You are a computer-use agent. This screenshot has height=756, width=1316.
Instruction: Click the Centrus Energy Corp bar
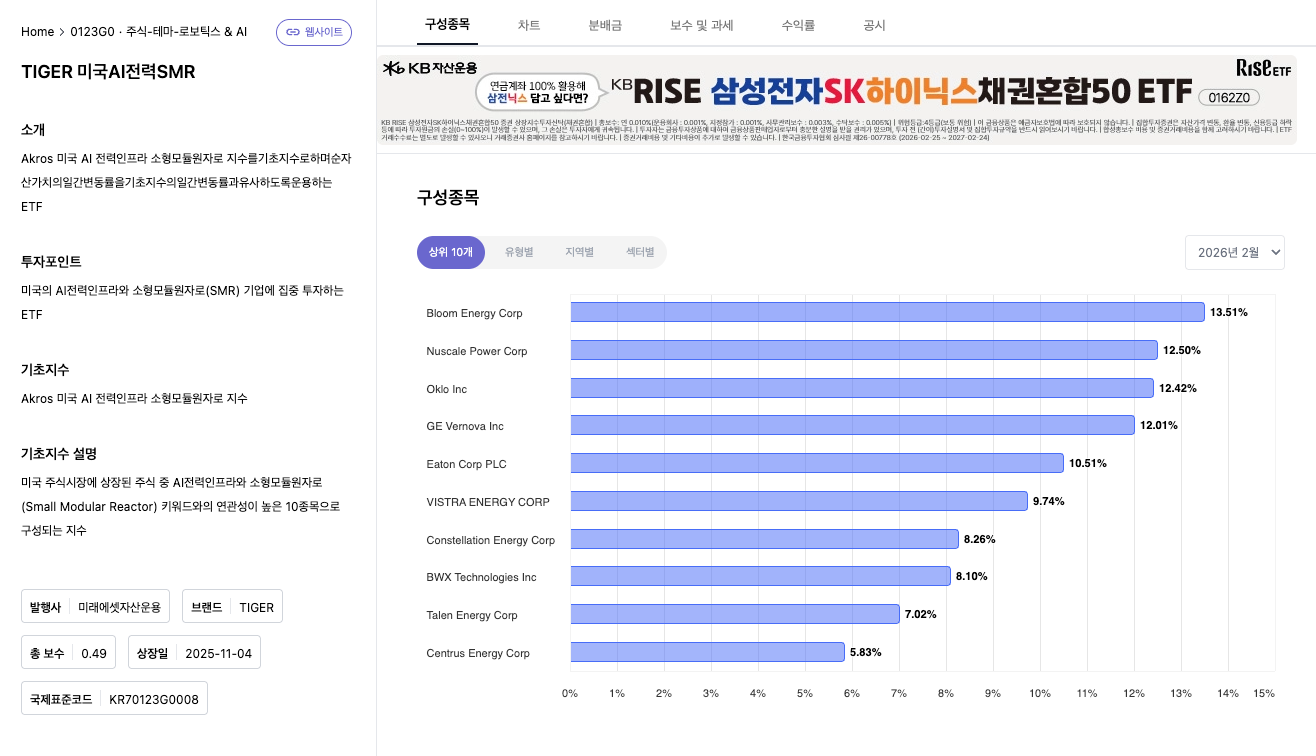pyautogui.click(x=707, y=652)
